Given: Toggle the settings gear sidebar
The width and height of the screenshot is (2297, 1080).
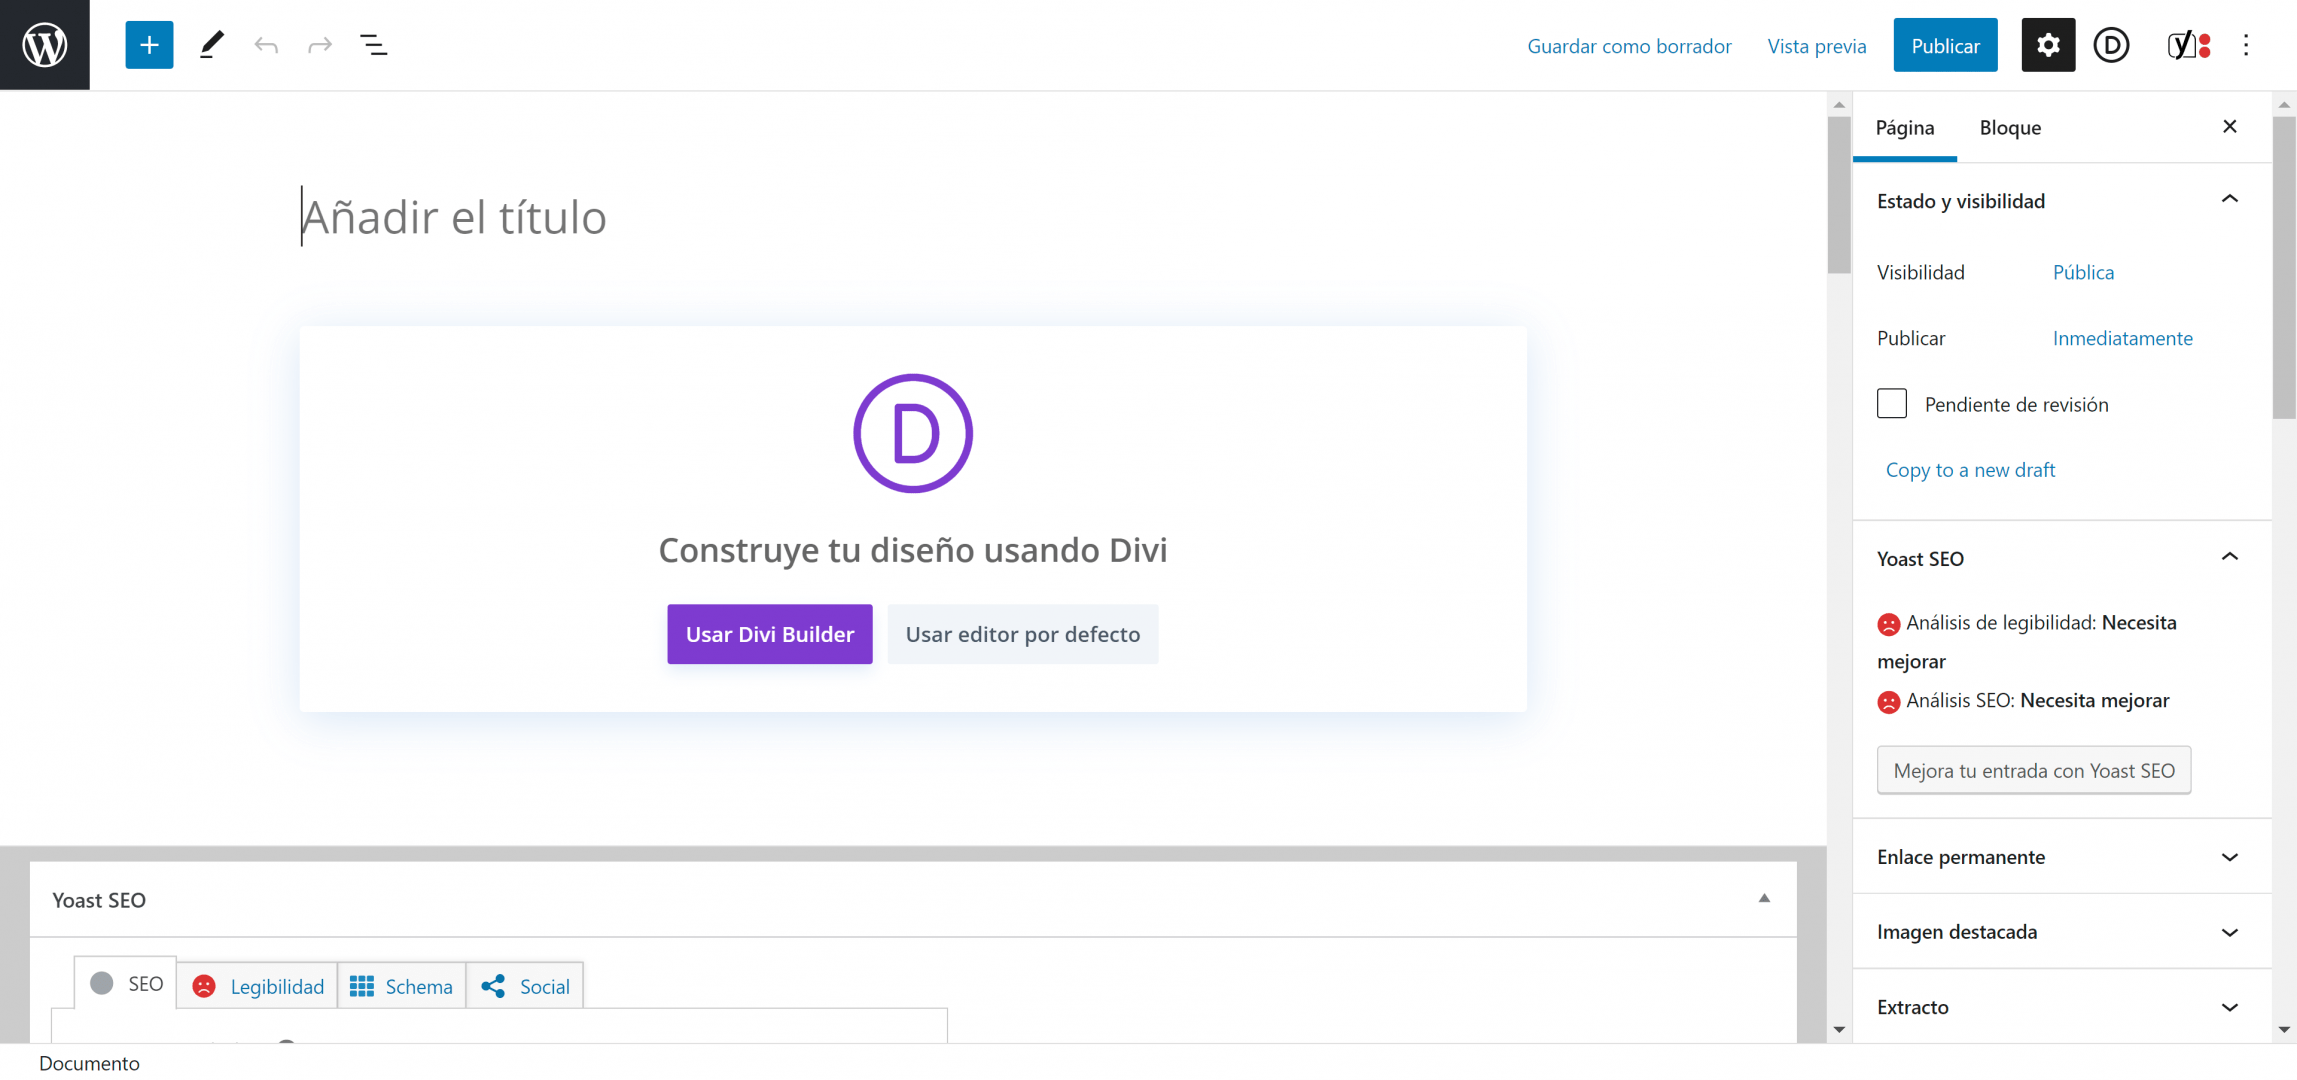Looking at the screenshot, I should [2048, 45].
